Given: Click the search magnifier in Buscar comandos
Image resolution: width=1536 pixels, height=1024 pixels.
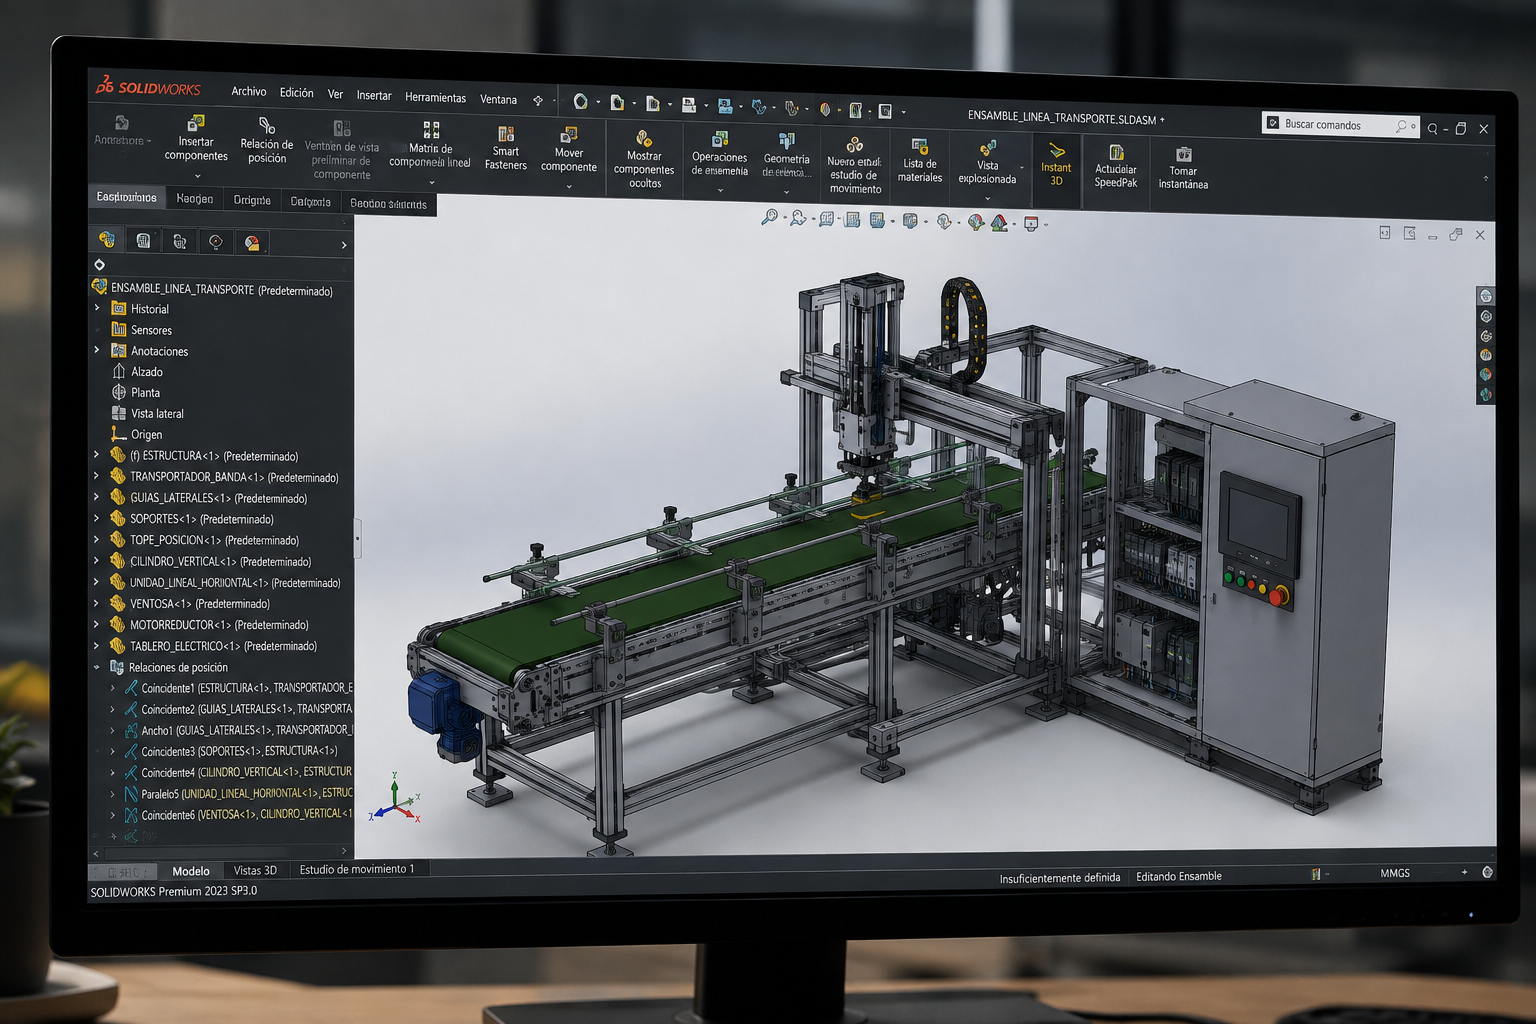Looking at the screenshot, I should (1401, 127).
